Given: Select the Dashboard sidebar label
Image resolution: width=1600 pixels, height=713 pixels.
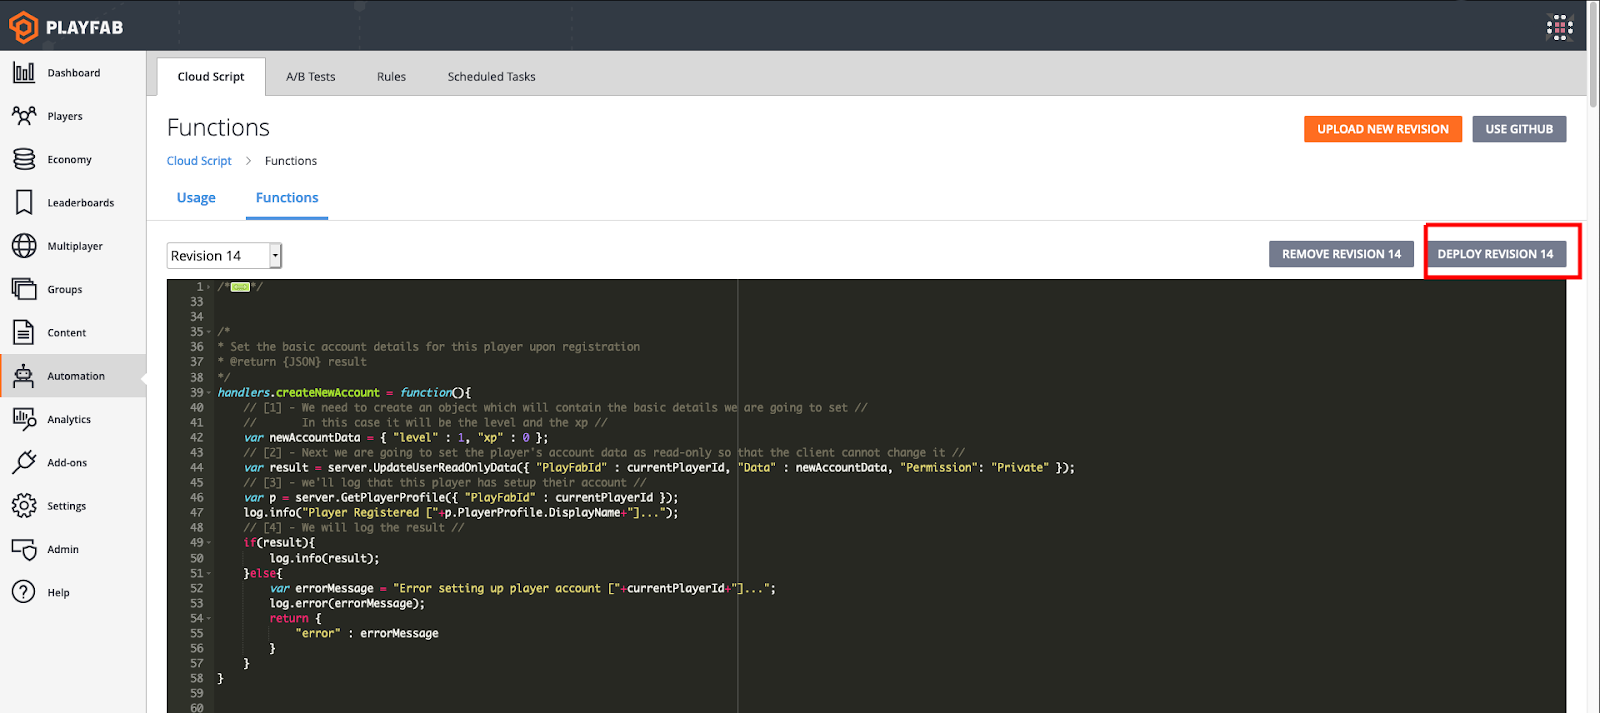Looking at the screenshot, I should tap(74, 73).
